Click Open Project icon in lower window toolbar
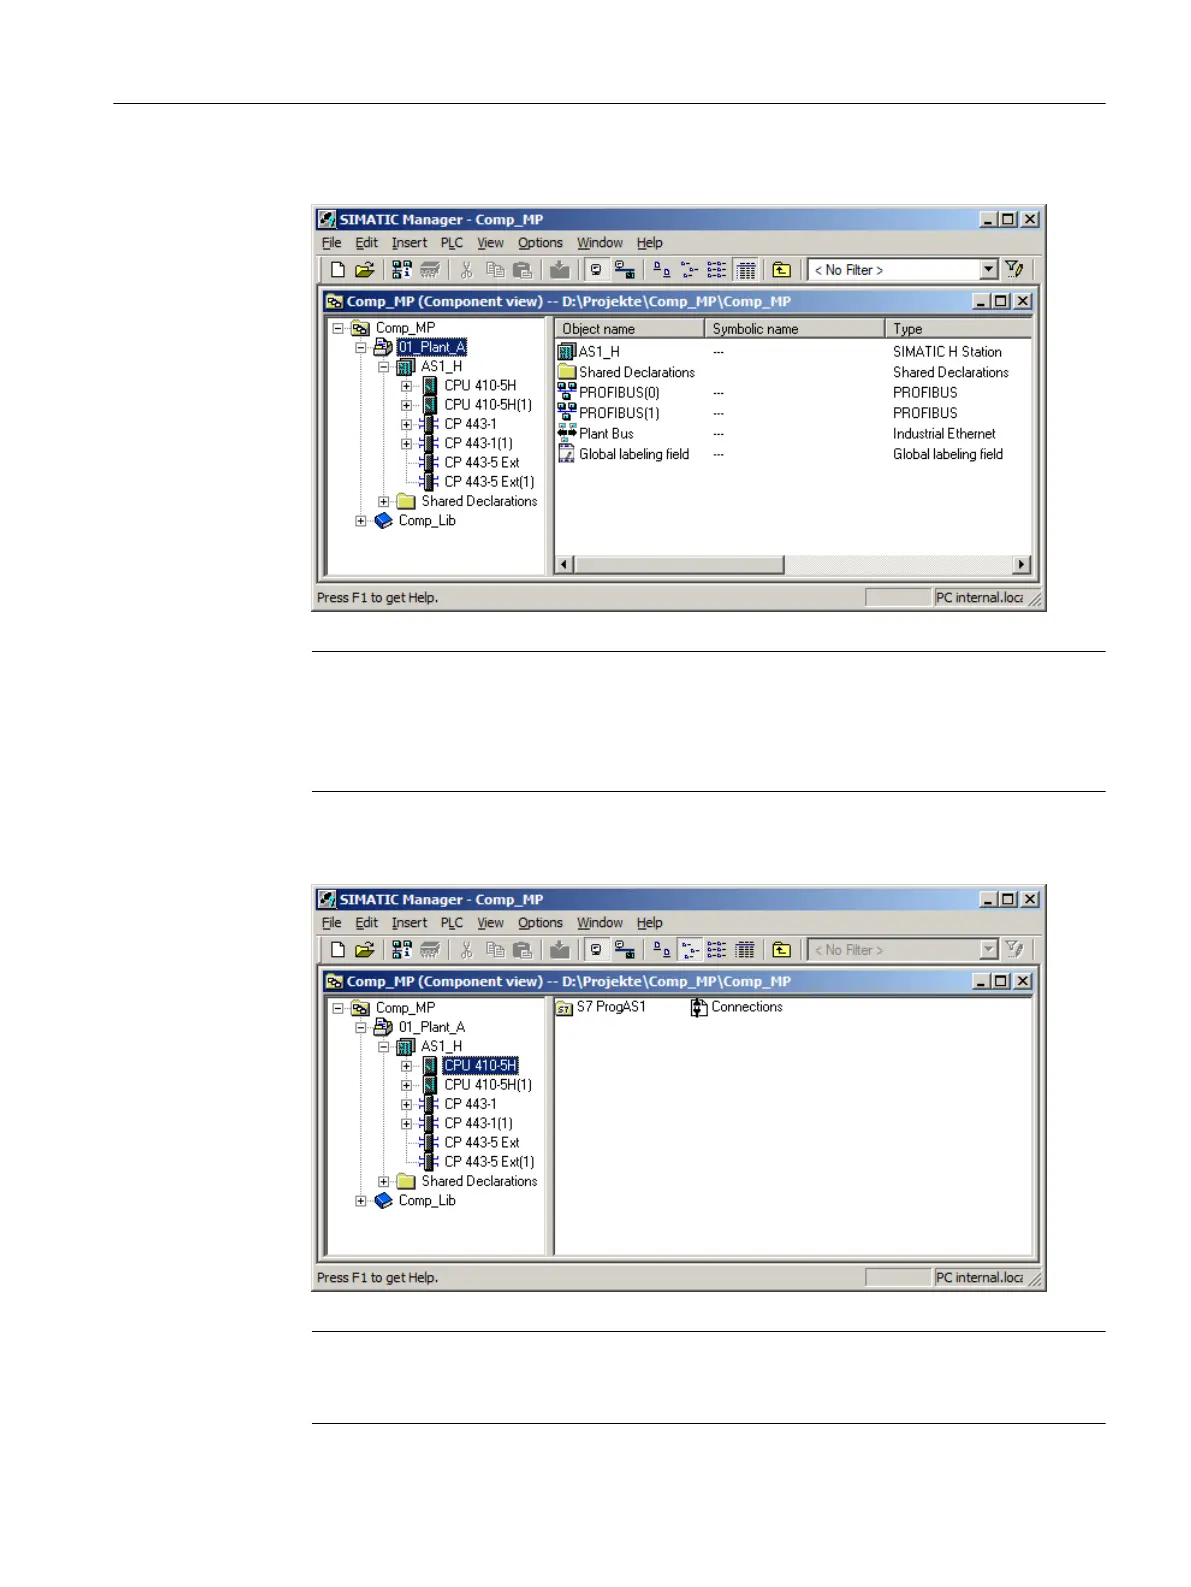 [365, 950]
